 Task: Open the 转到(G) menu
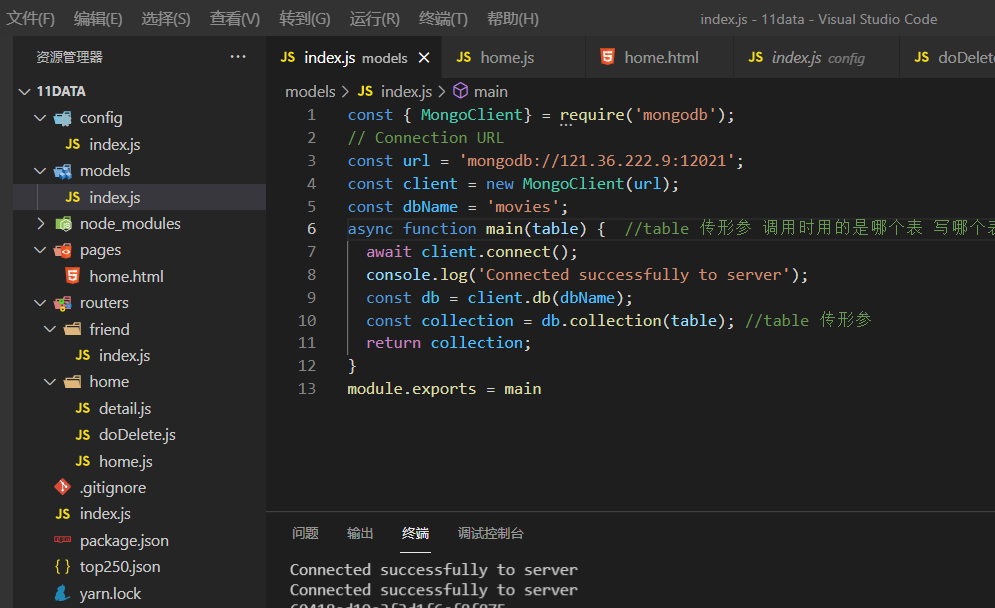click(x=305, y=19)
